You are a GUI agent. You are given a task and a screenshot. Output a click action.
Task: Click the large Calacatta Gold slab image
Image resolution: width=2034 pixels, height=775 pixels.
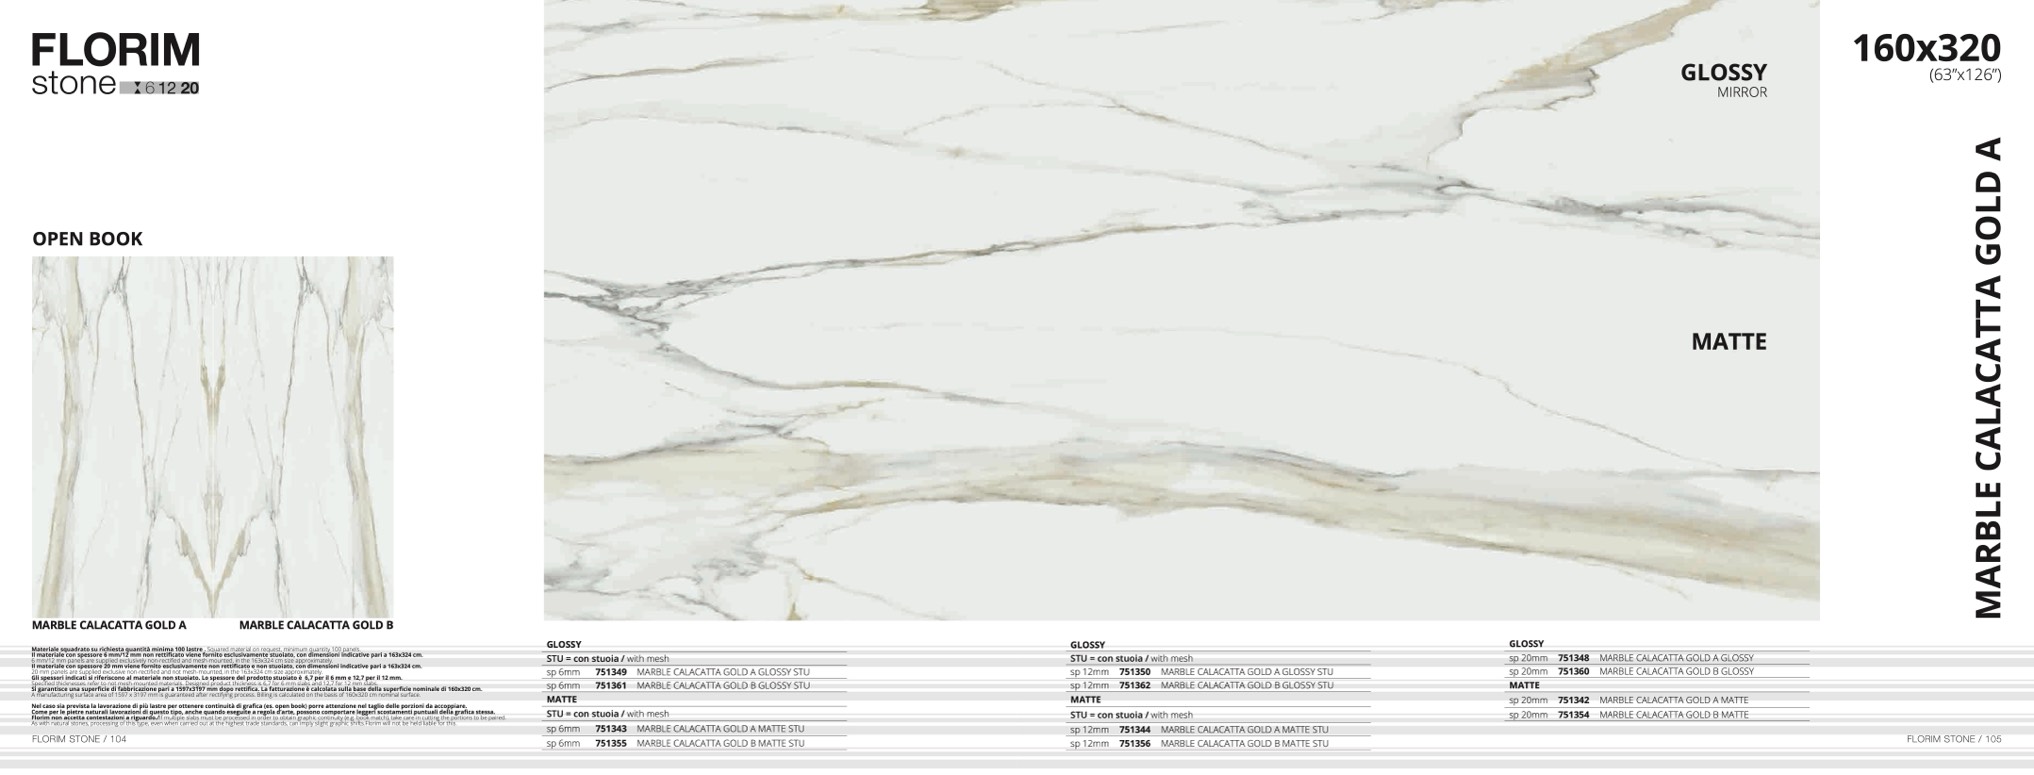[1180, 310]
